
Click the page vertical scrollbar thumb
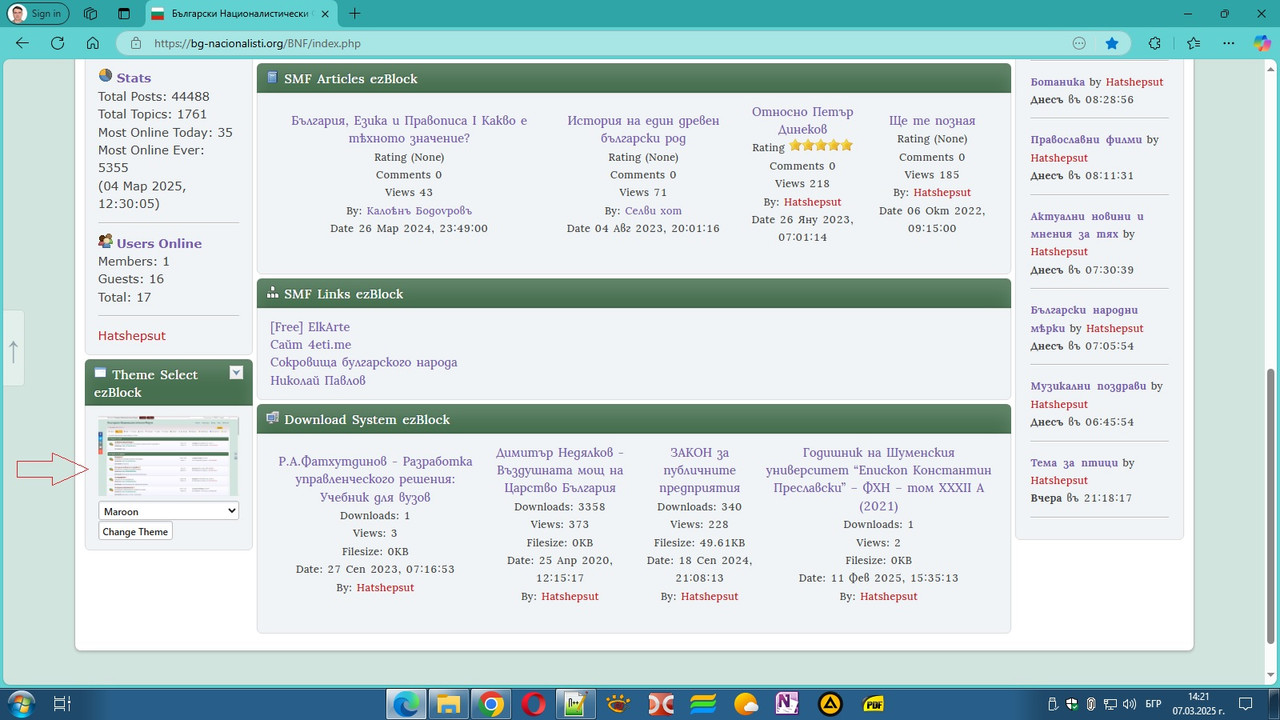1271,507
